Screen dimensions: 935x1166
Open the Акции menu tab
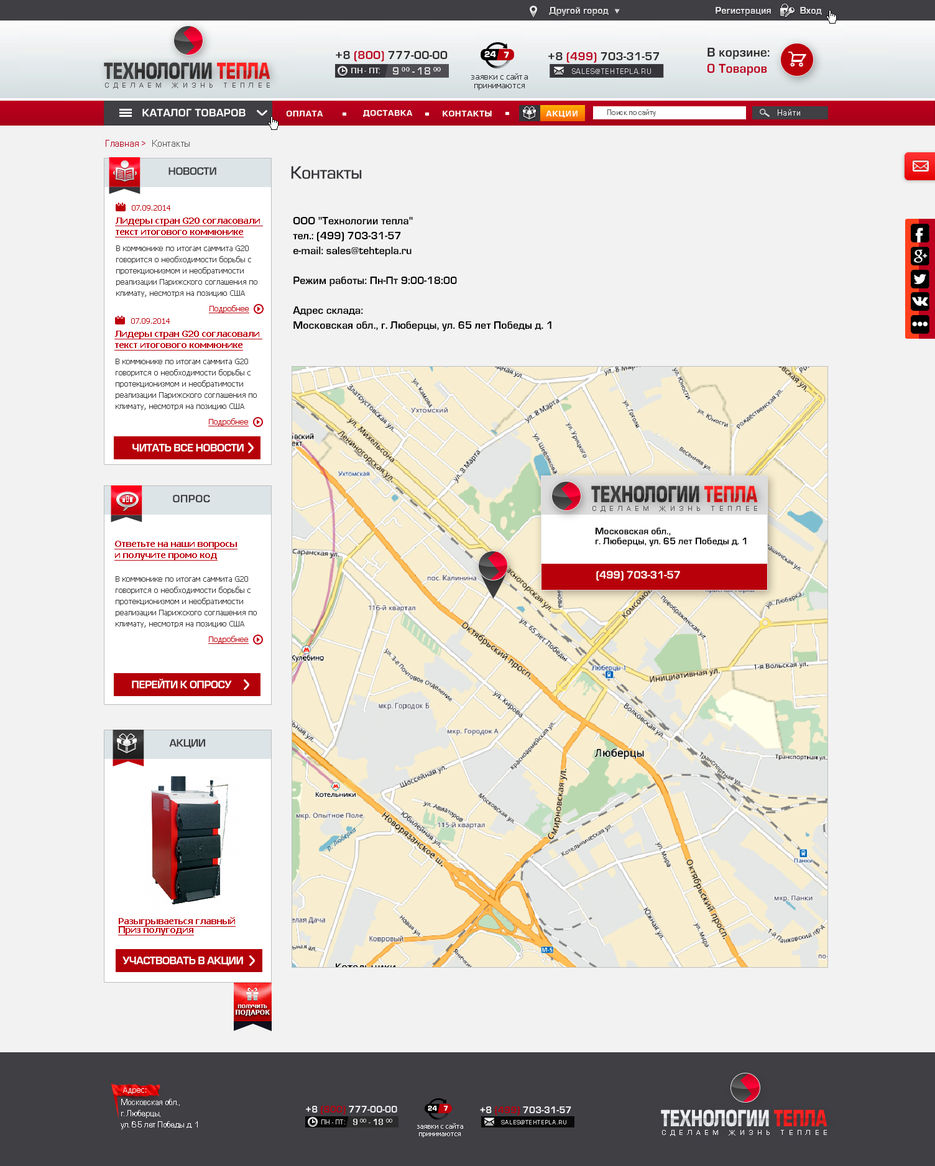point(562,113)
